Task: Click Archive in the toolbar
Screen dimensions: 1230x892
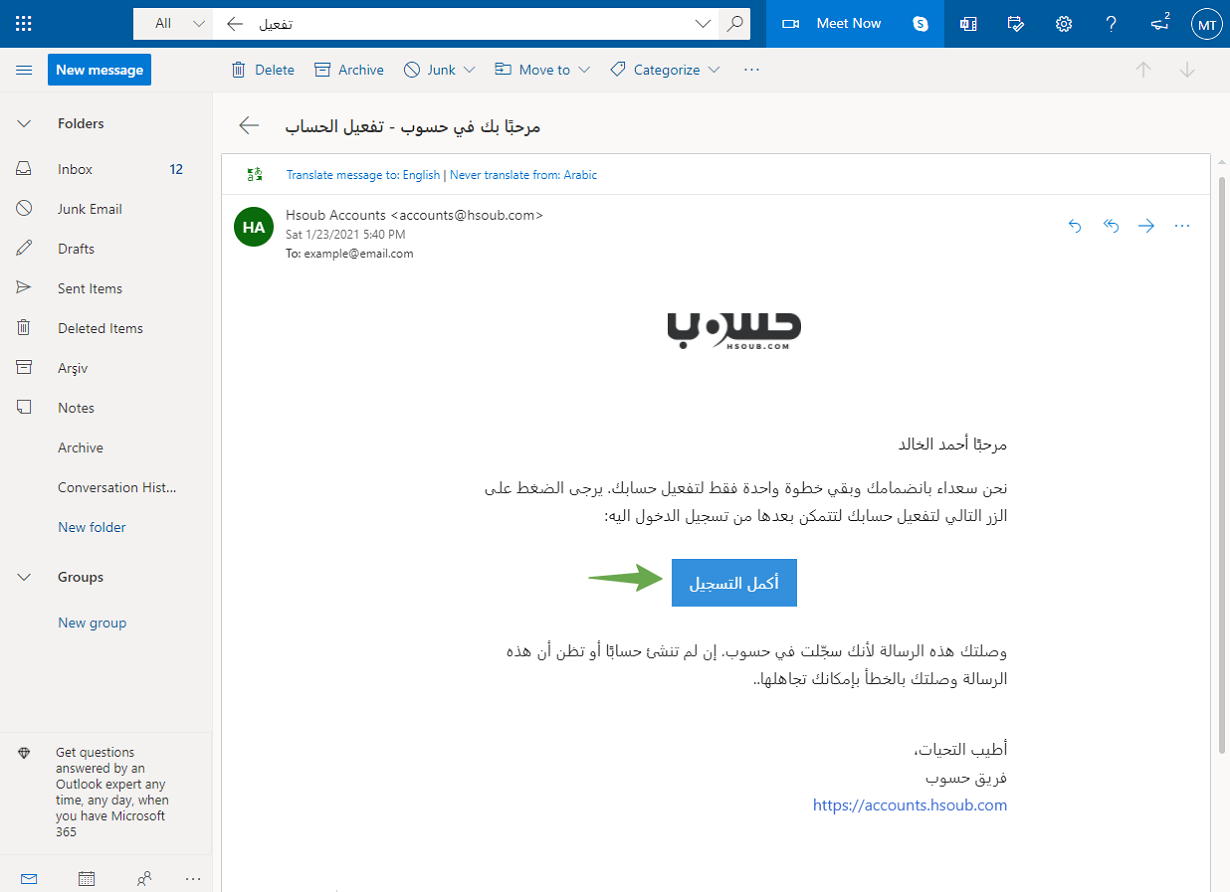Action: [x=349, y=70]
